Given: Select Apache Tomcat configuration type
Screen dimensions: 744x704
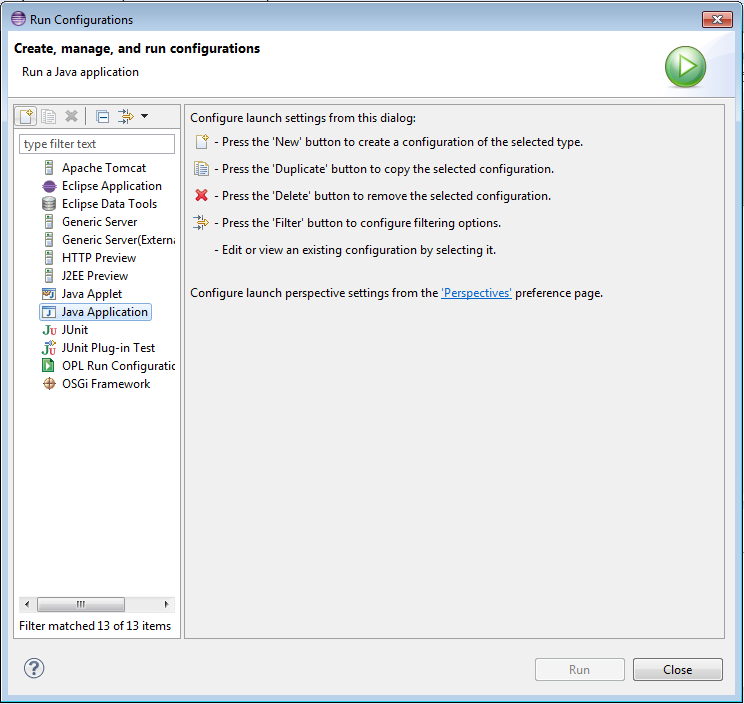Looking at the screenshot, I should click(x=103, y=168).
